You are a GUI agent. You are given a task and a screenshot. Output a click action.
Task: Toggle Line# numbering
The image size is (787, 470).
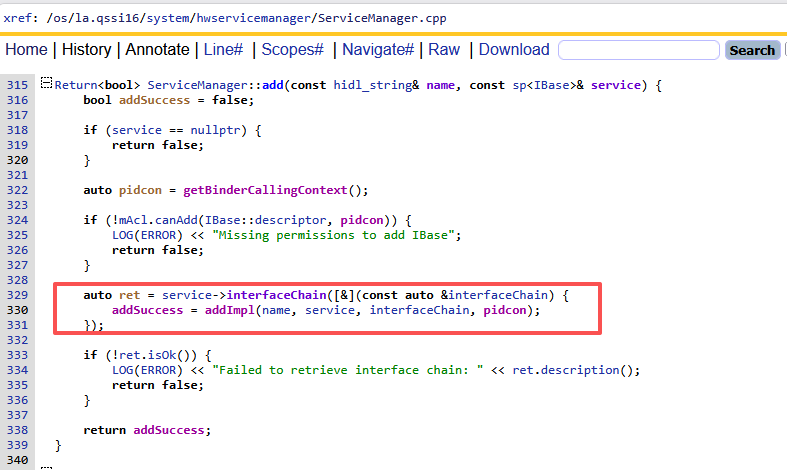(223, 50)
